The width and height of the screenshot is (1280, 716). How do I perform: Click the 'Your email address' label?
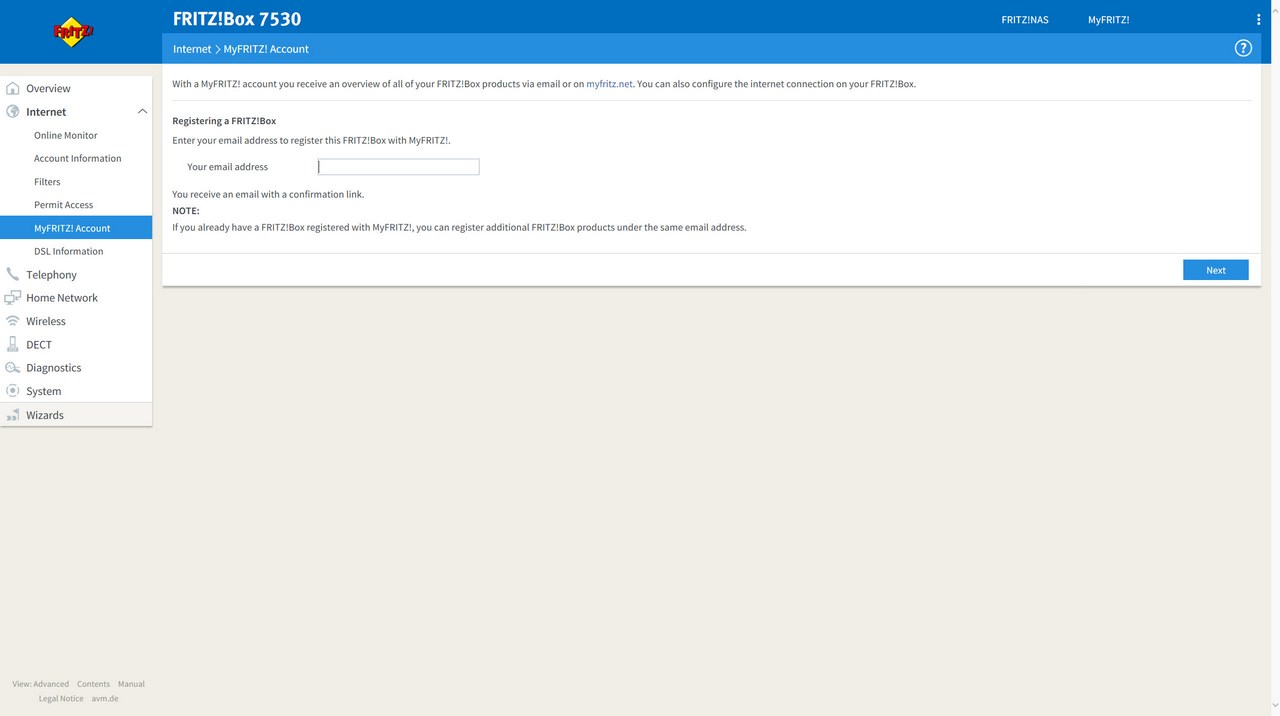(x=228, y=167)
